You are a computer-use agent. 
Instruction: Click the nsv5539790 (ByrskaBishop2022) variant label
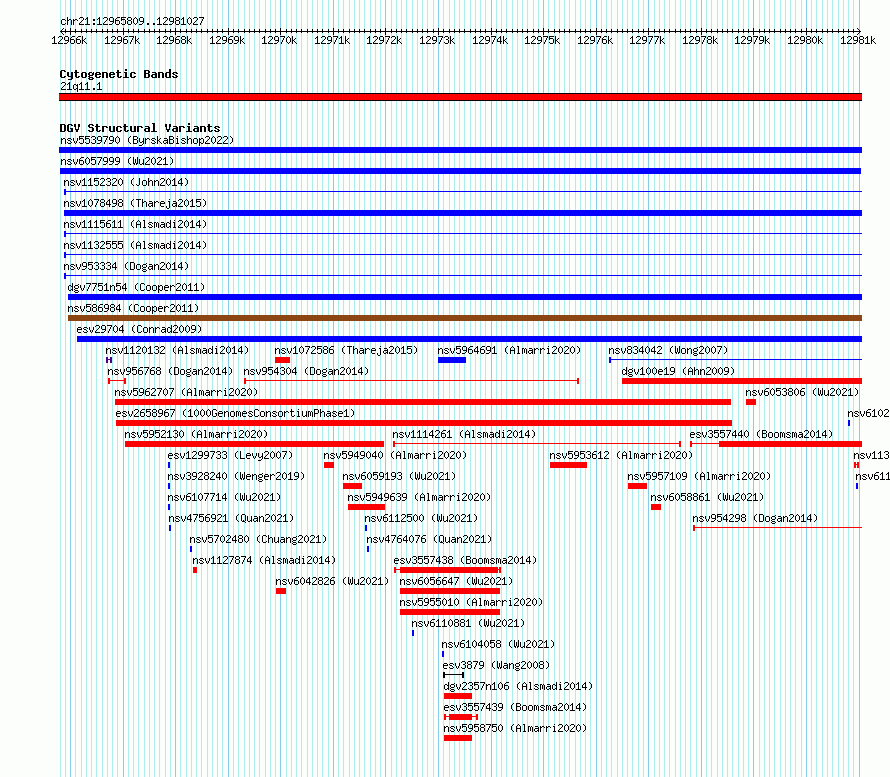[147, 140]
